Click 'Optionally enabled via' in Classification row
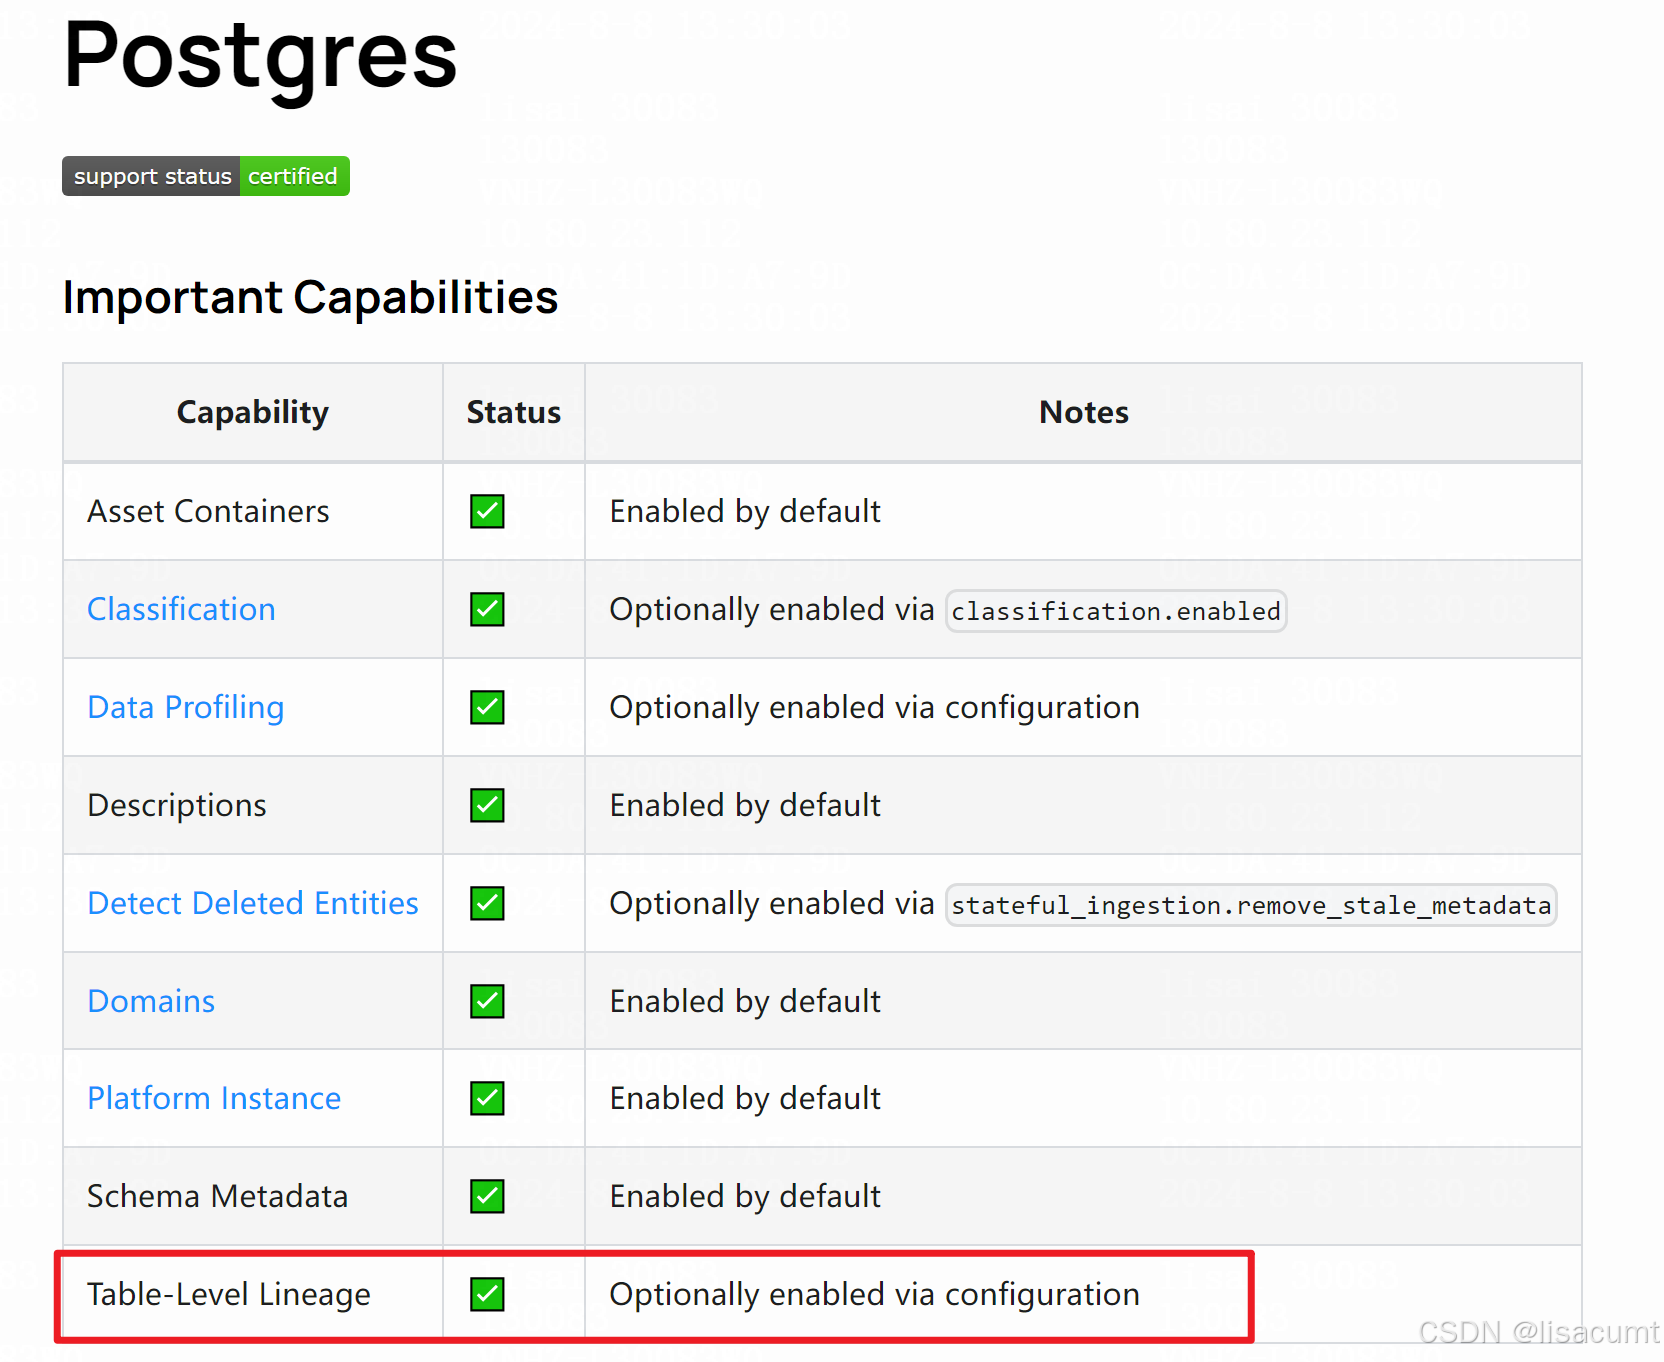Screen dimensions: 1664x1362 [772, 610]
